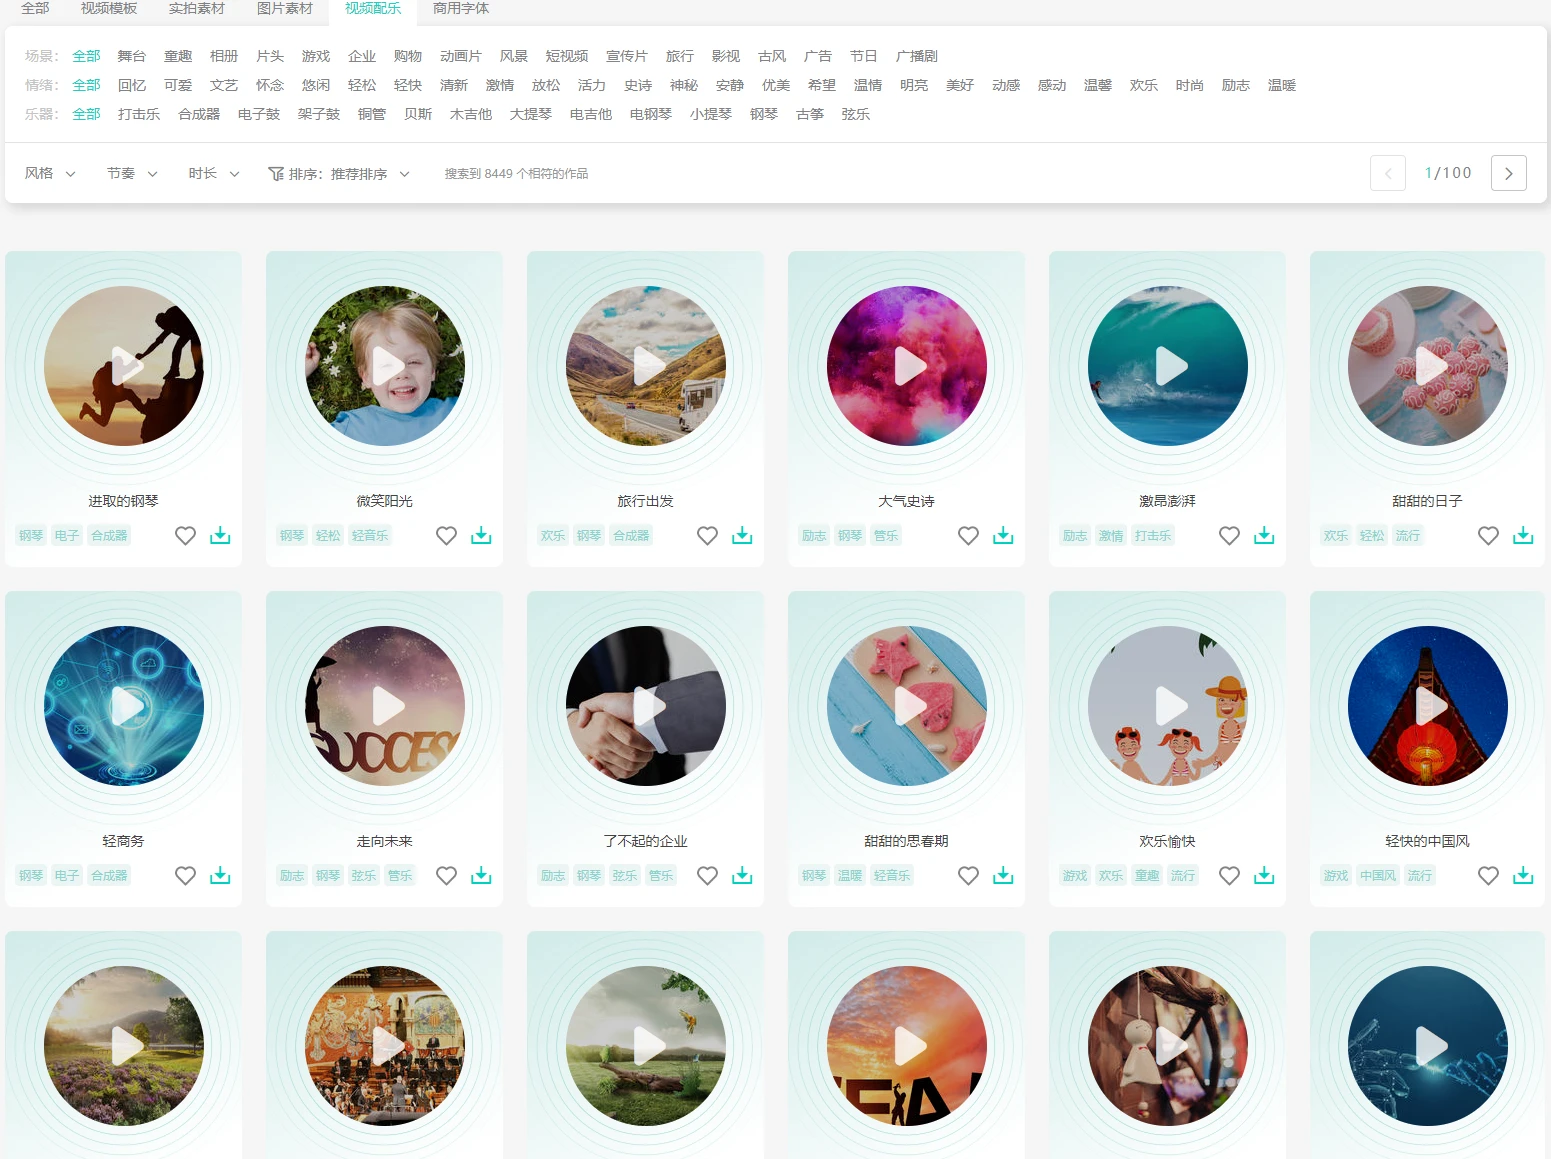Download the 大气史诗 track
Viewport: 1551px width, 1159px height.
[1003, 536]
